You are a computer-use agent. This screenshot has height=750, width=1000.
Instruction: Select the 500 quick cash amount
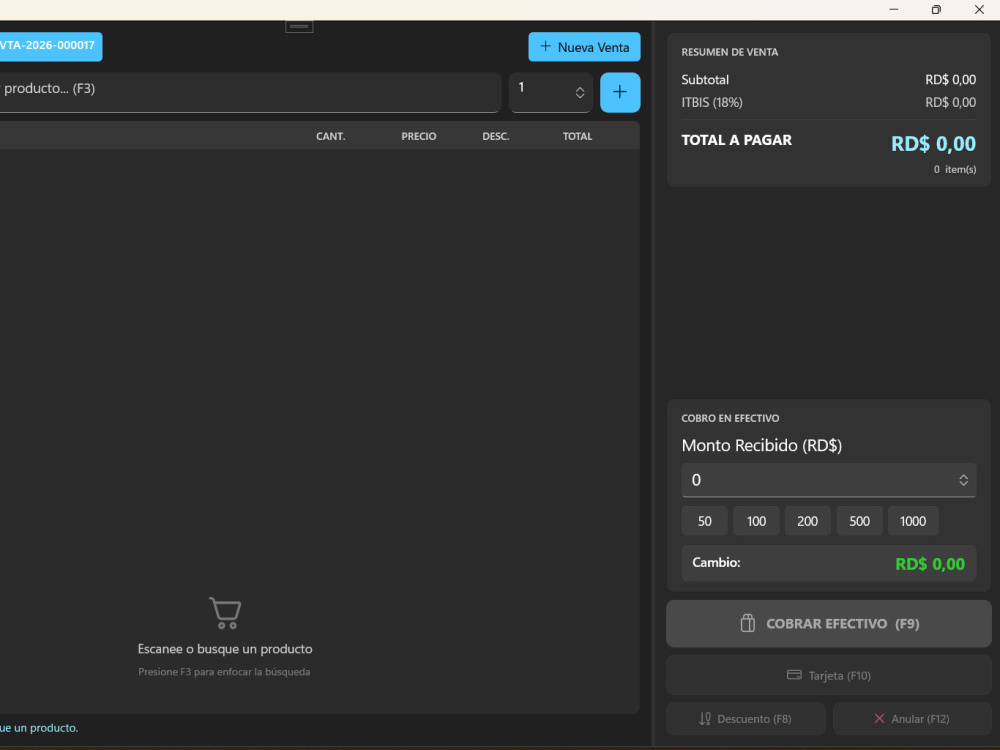tap(860, 521)
